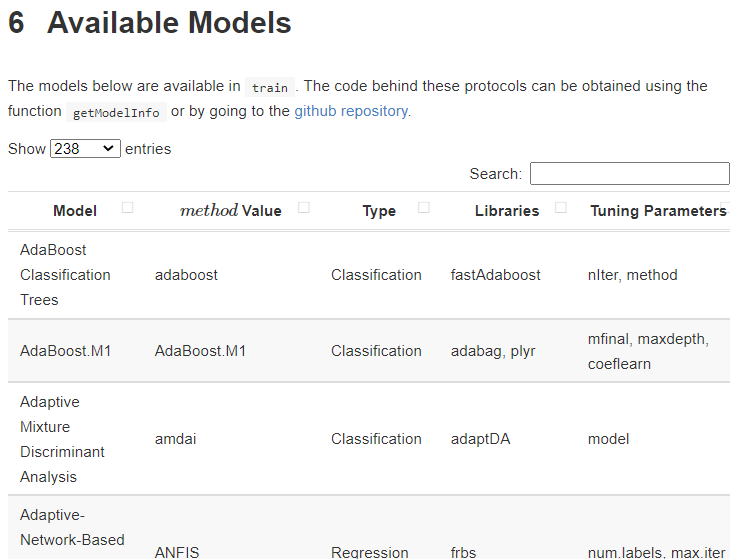Click the adaptDA library cell
The width and height of the screenshot is (744, 559).
coord(480,439)
